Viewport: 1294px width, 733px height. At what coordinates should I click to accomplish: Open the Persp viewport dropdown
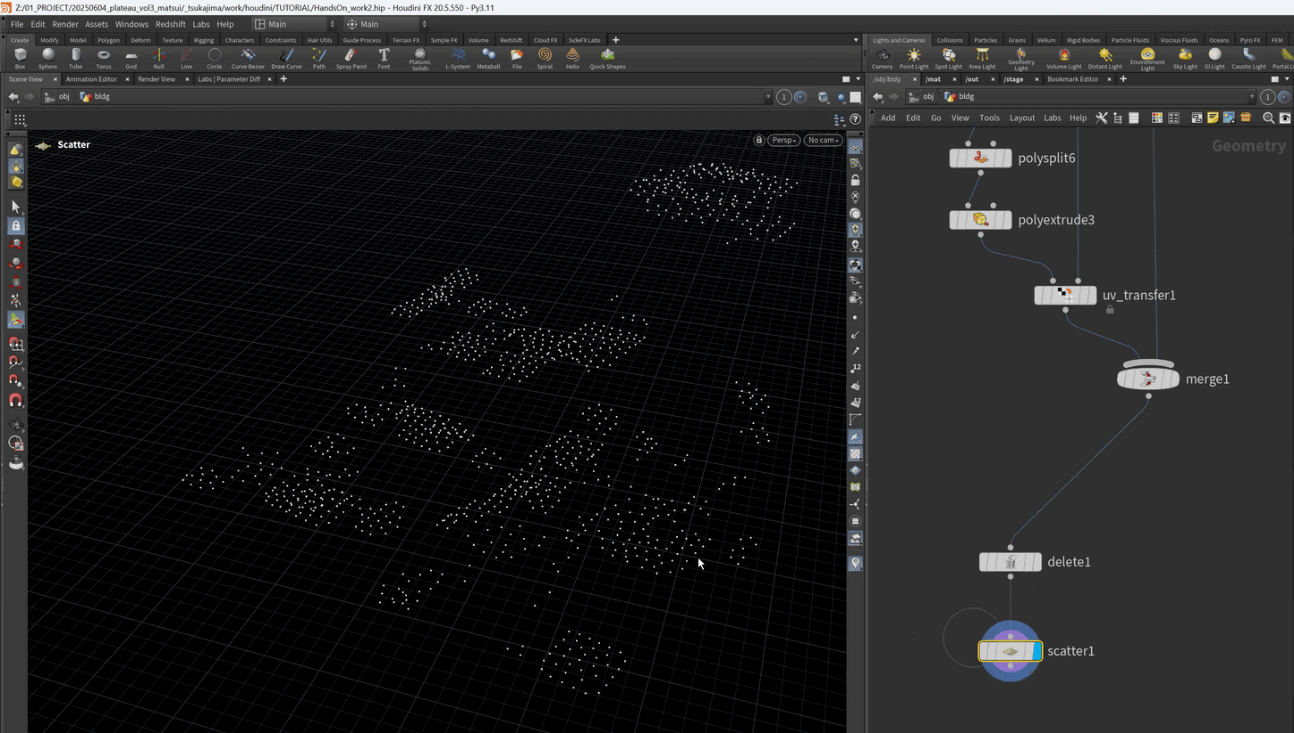click(783, 140)
